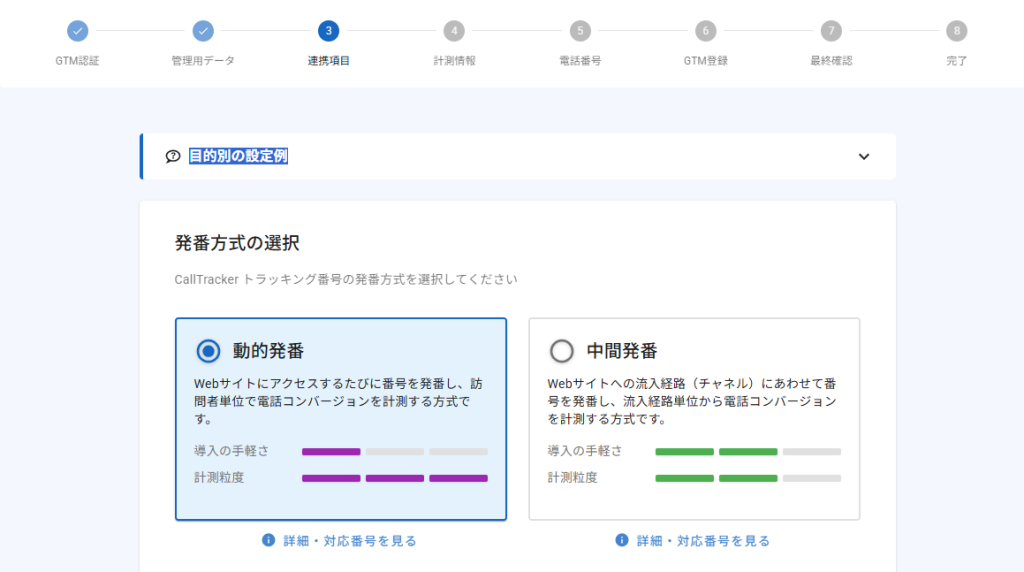Click info icon under the 動的発番 card

(x=268, y=540)
